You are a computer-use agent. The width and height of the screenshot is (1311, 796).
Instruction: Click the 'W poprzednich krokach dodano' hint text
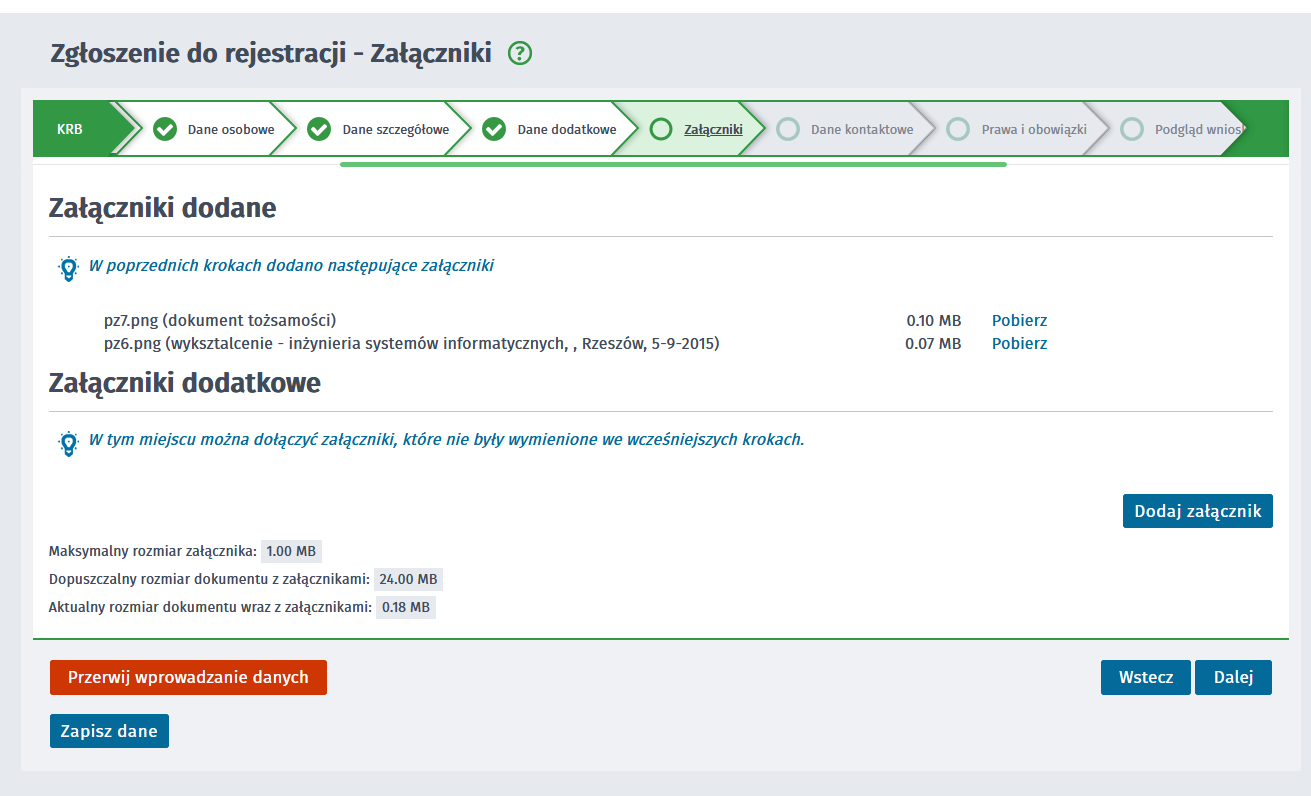291,266
